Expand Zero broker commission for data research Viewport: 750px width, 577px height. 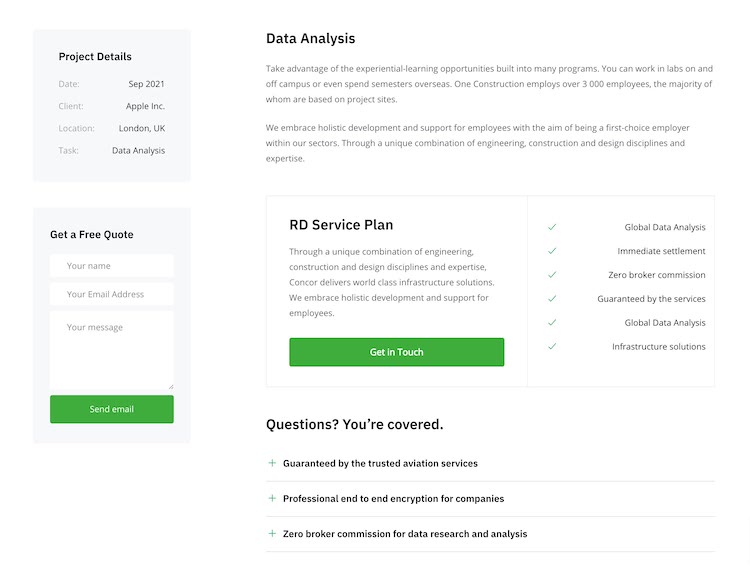(x=404, y=534)
